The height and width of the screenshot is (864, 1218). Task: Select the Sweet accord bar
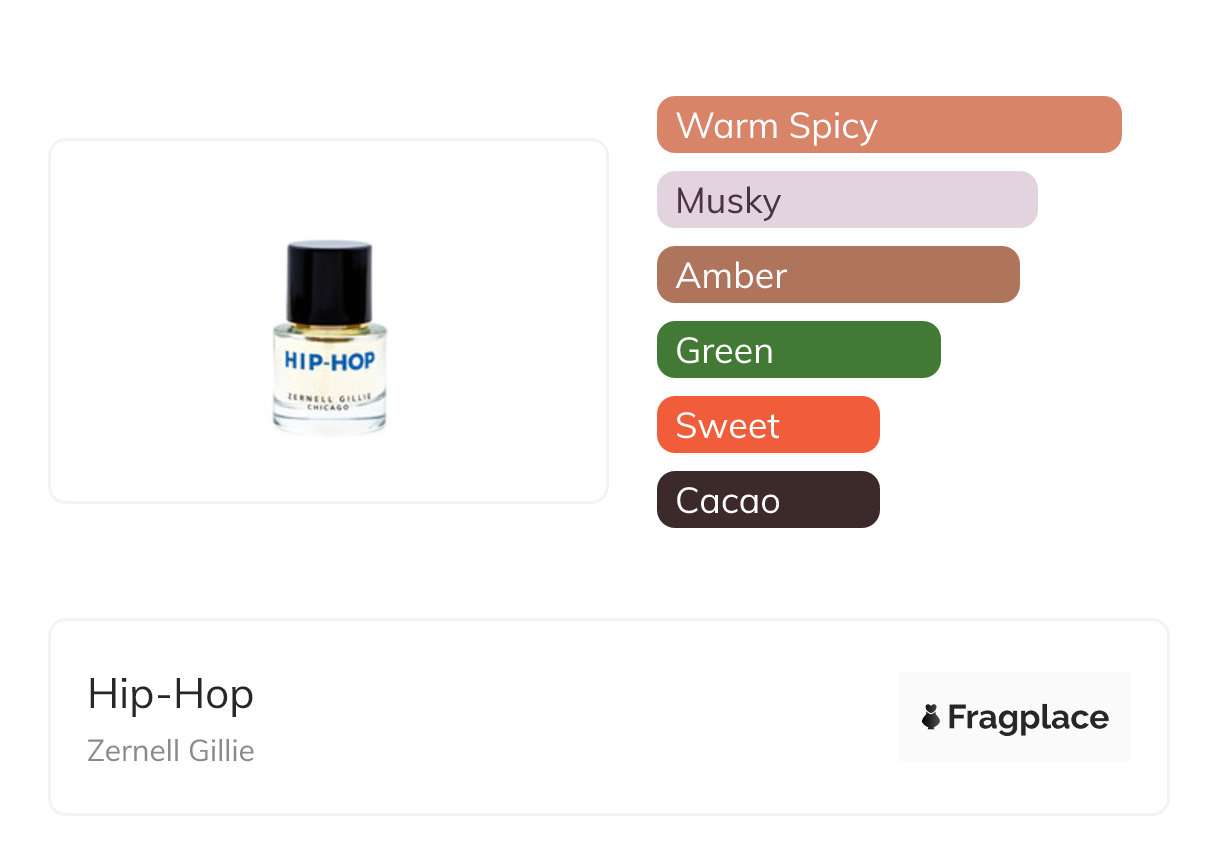point(767,425)
